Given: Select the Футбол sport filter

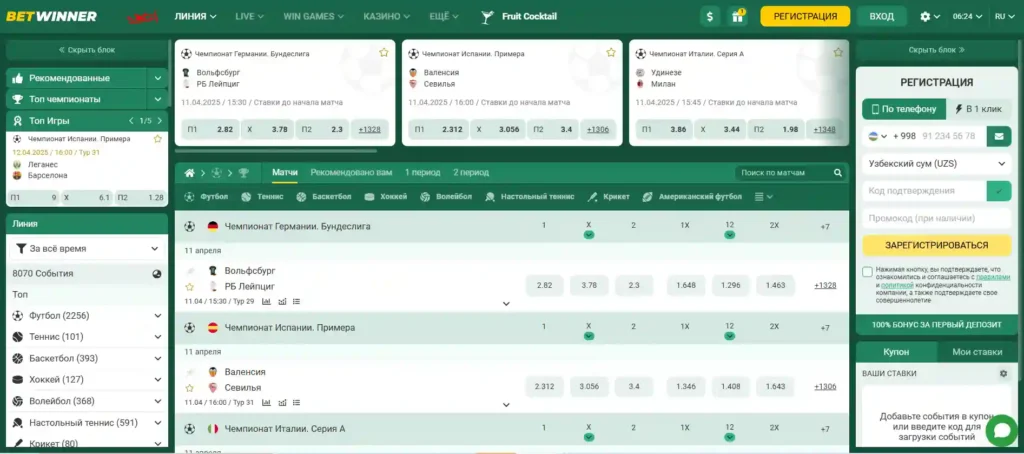Looking at the screenshot, I should (x=206, y=197).
